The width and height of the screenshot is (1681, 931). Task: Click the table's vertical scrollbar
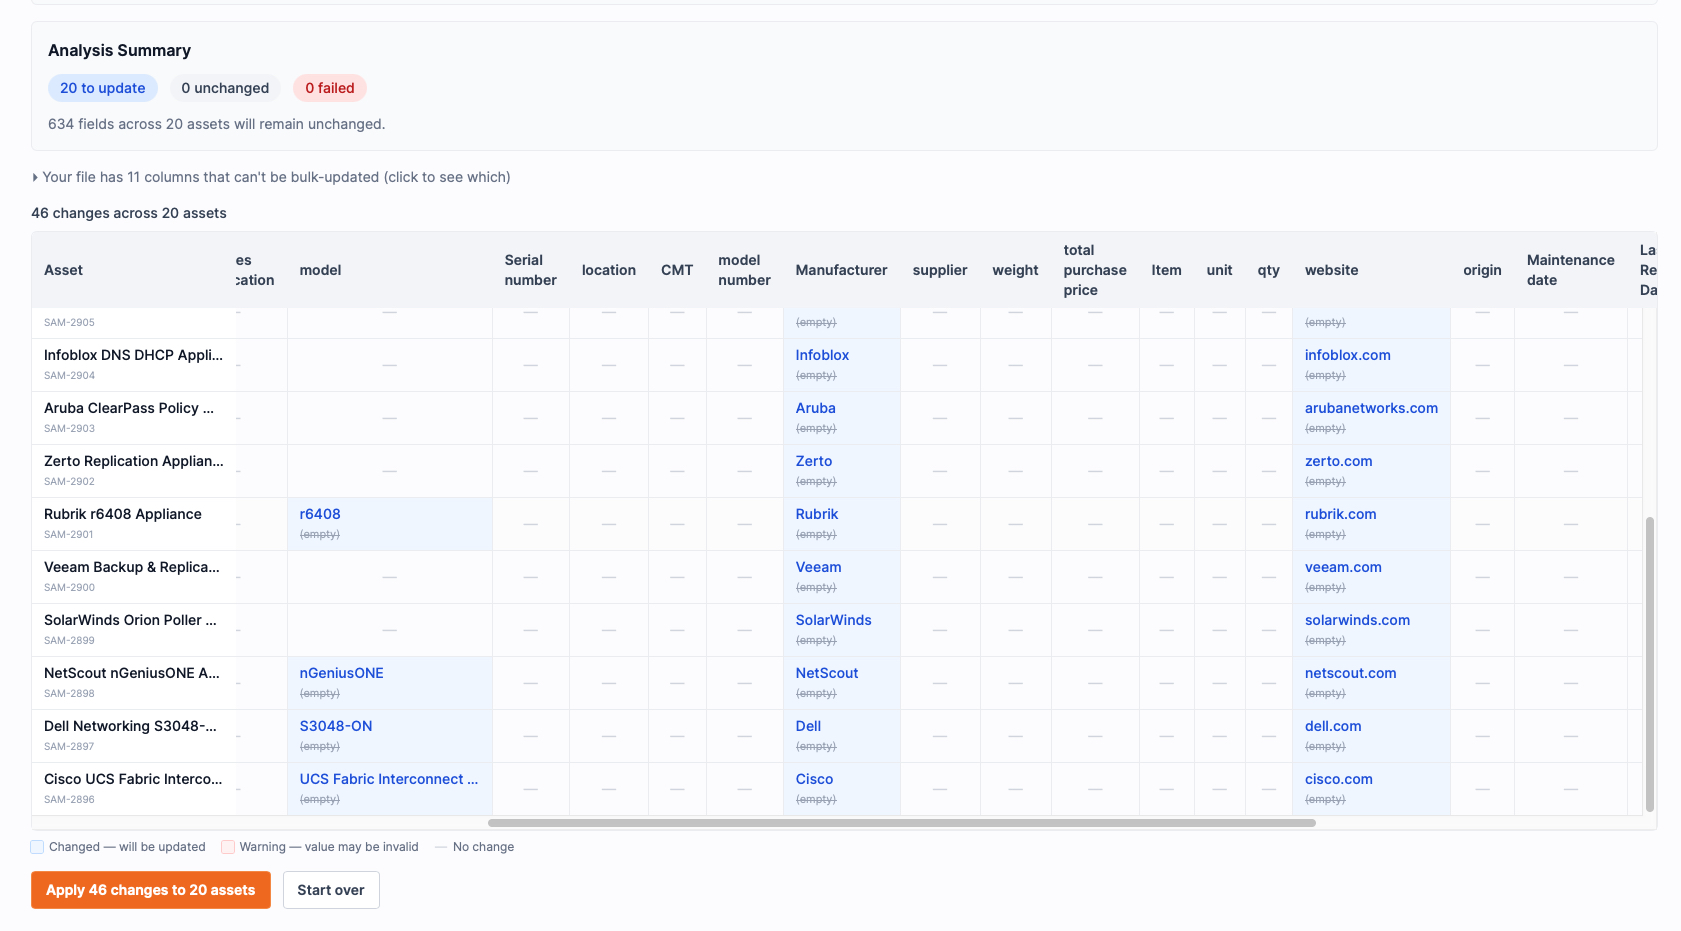1649,662
